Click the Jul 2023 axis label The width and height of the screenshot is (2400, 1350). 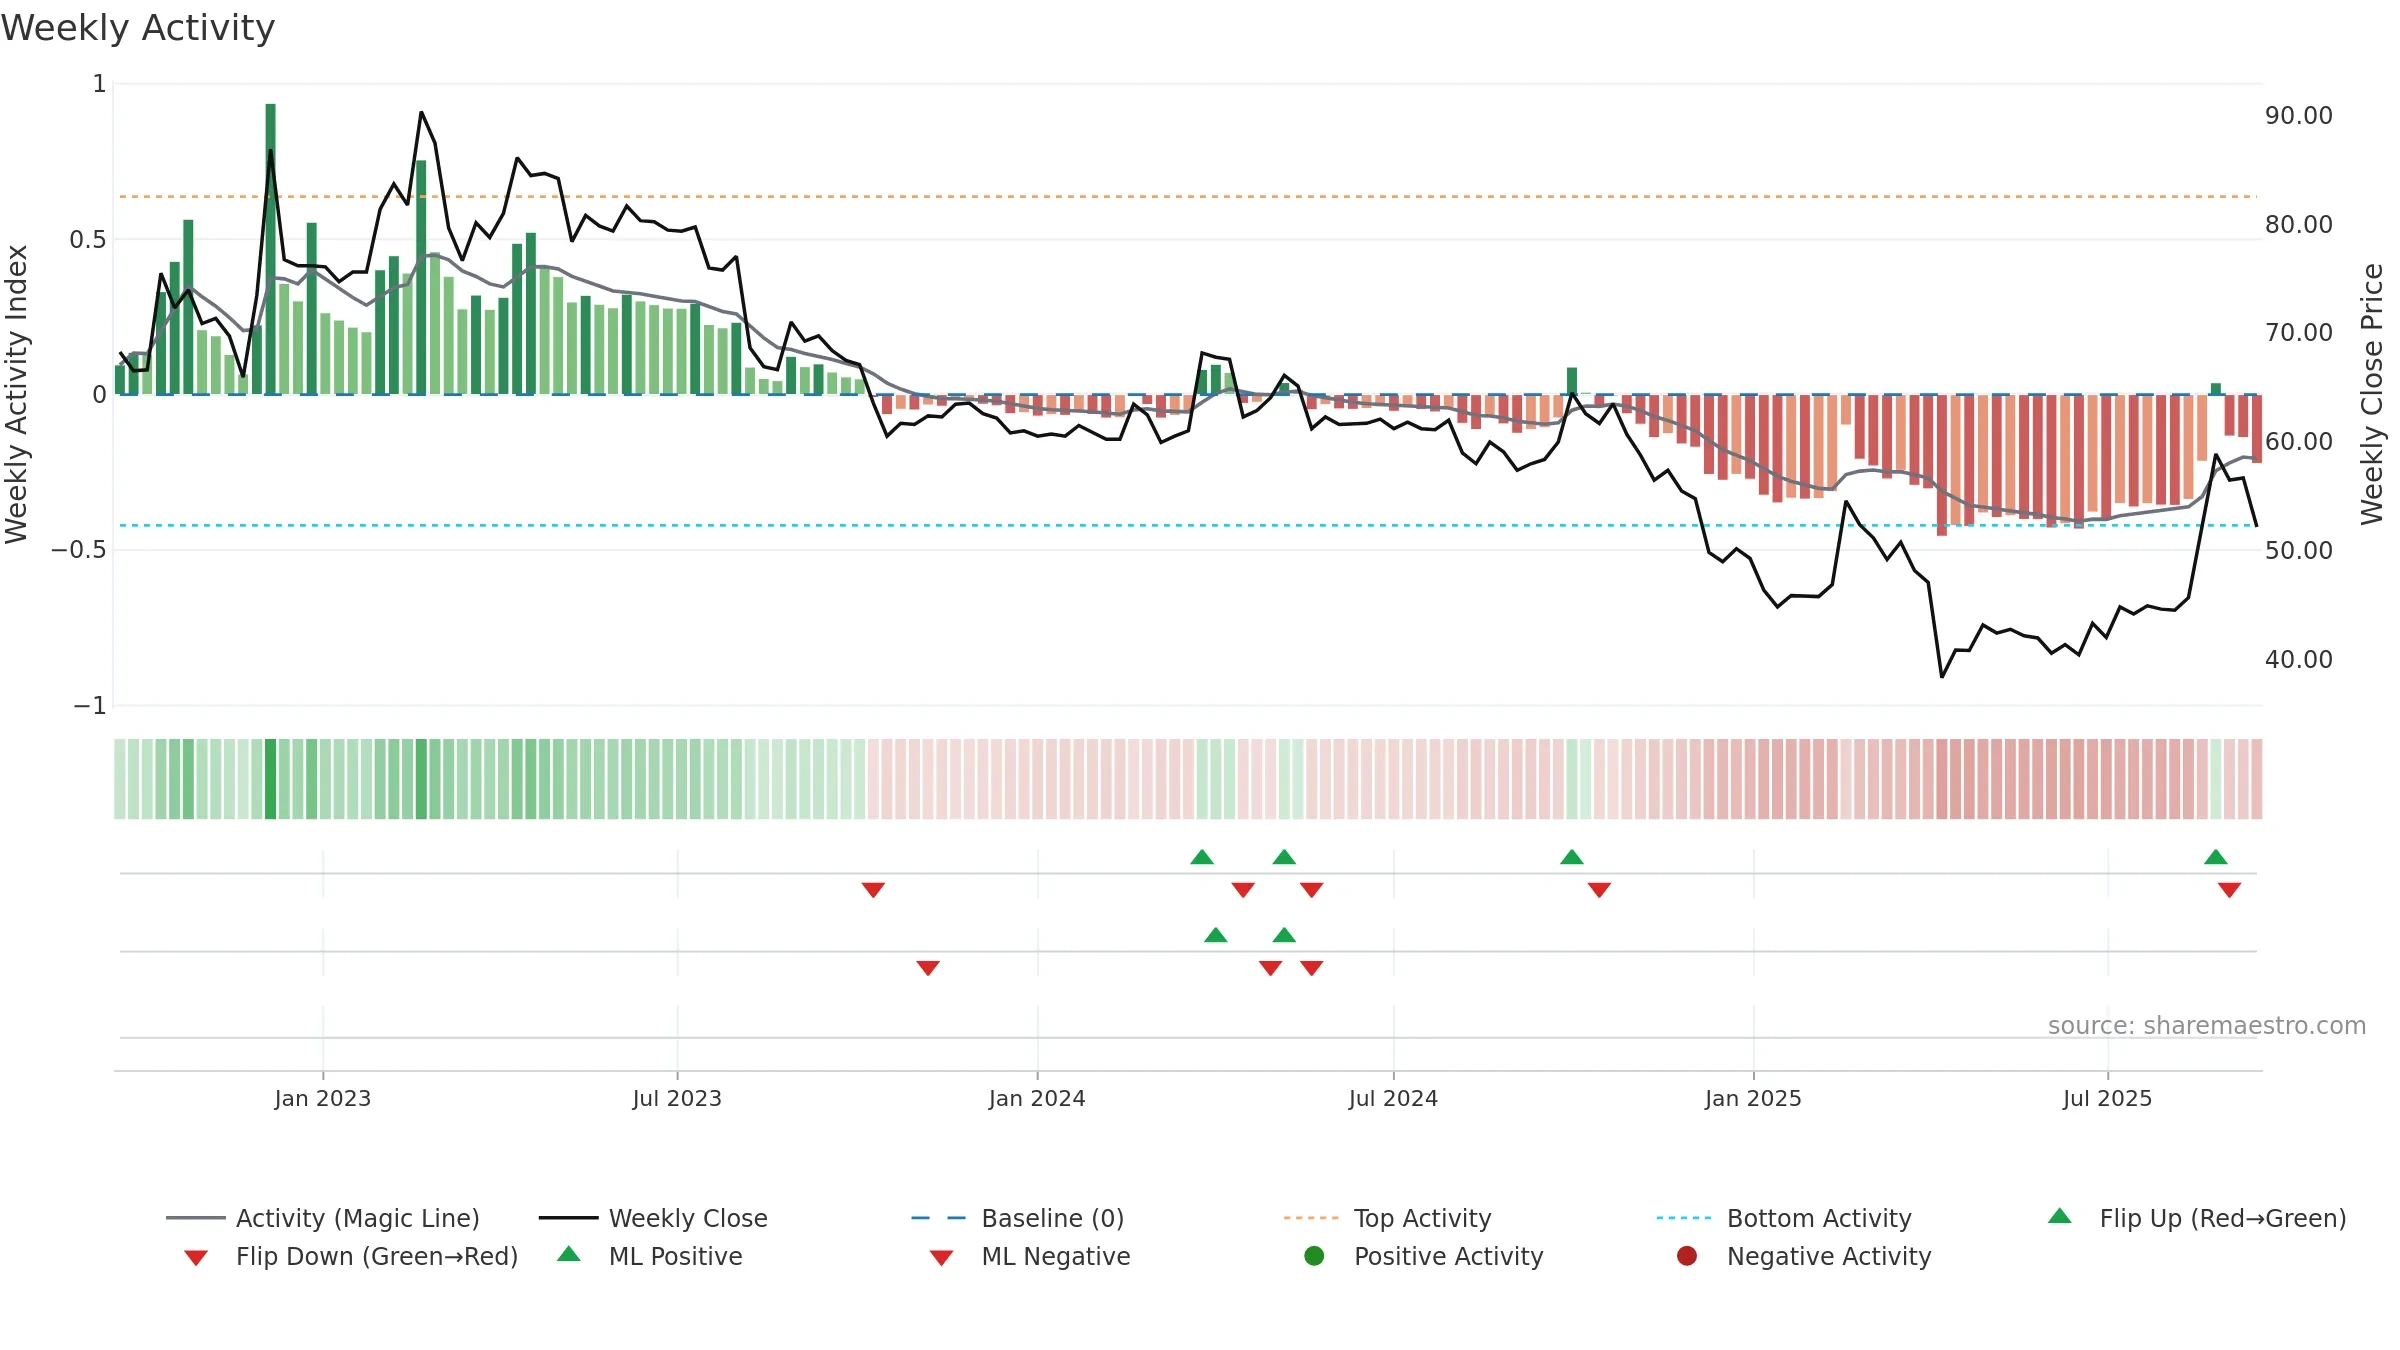[x=677, y=1099]
